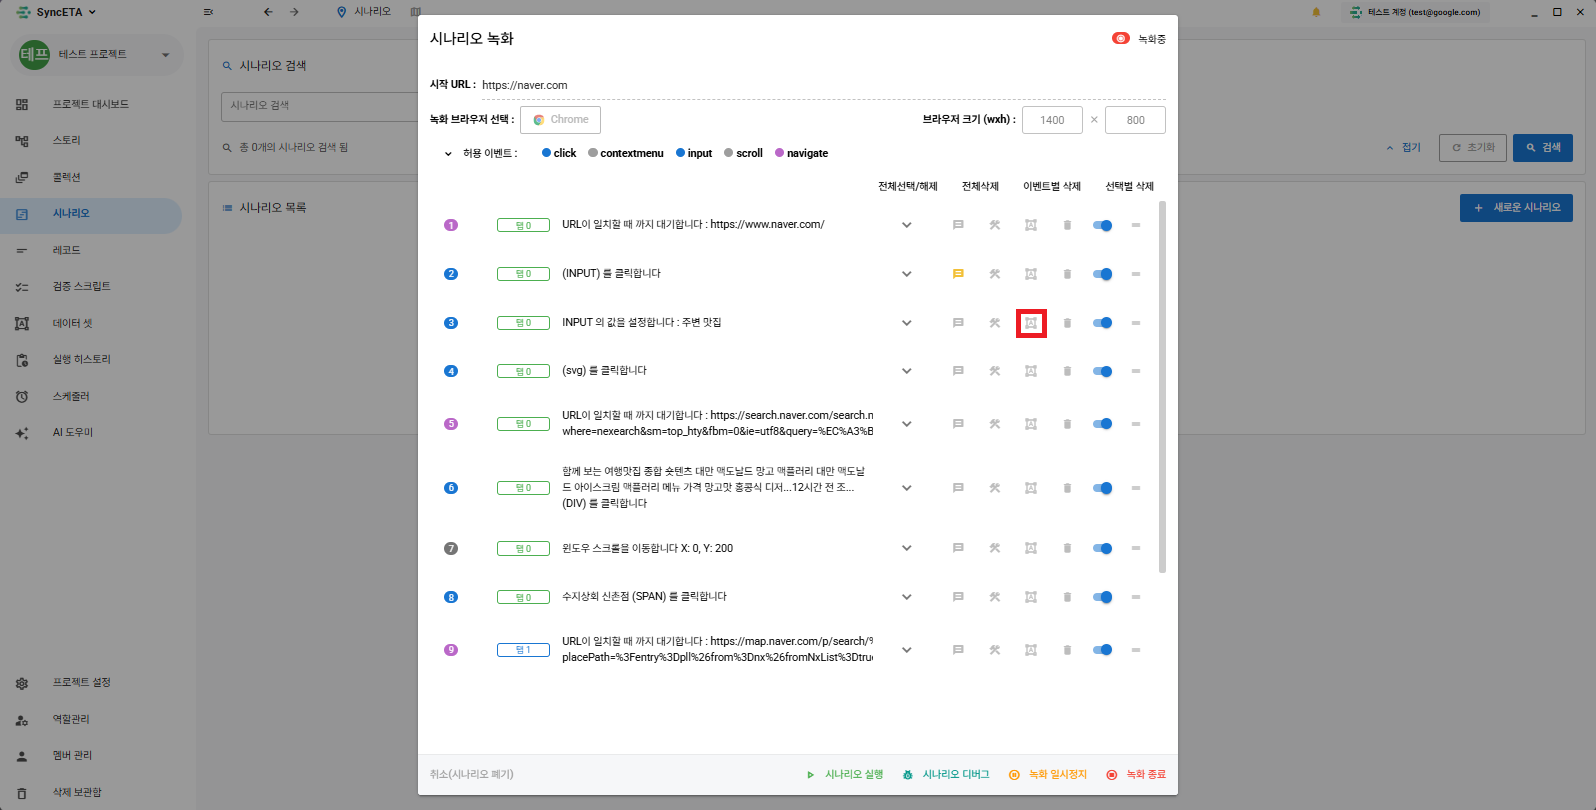This screenshot has height=810, width=1596.
Task: Go forward using the right arrow in the top bar
Action: click(x=294, y=12)
